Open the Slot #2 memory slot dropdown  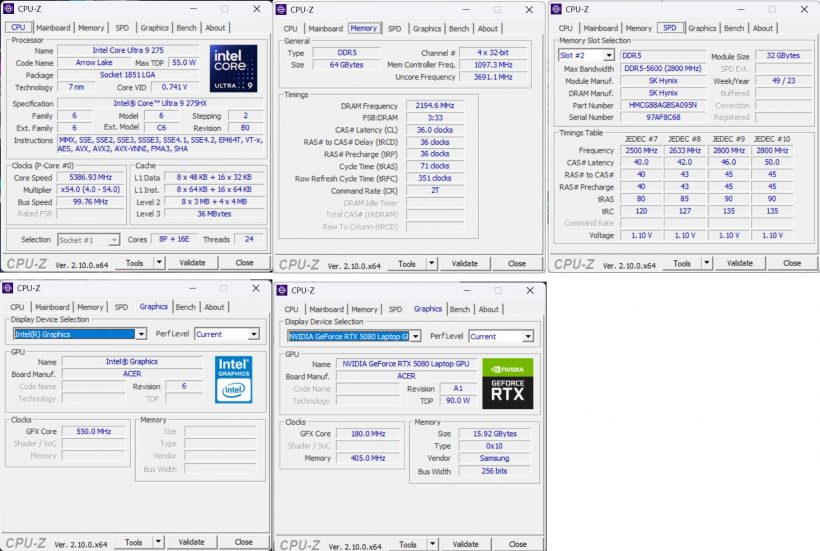pyautogui.click(x=609, y=55)
